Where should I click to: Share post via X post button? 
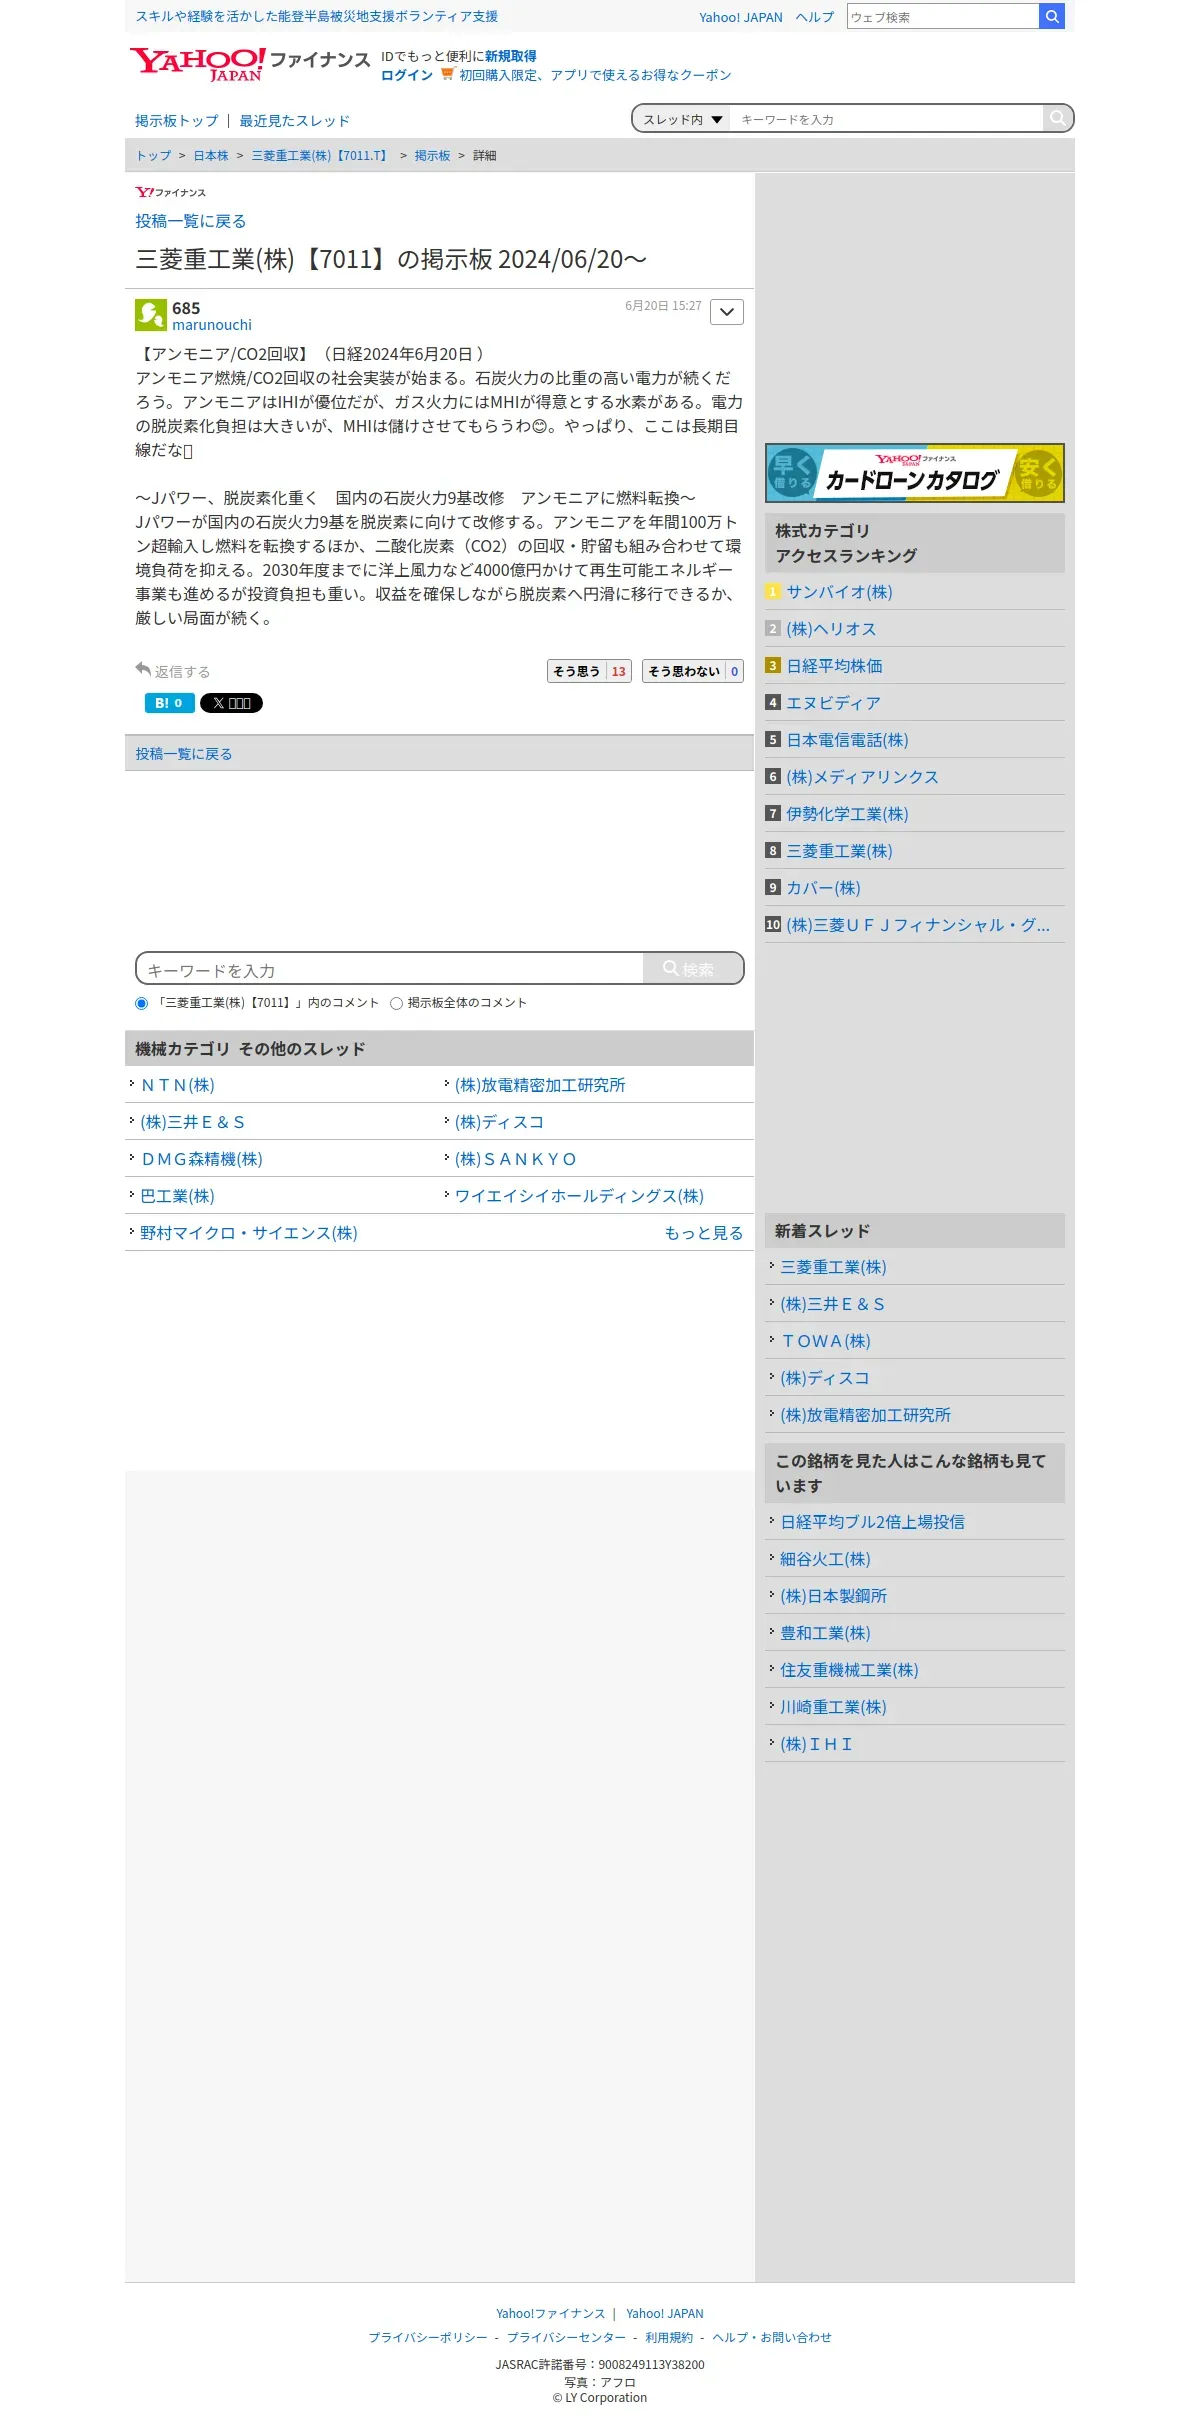coord(231,703)
